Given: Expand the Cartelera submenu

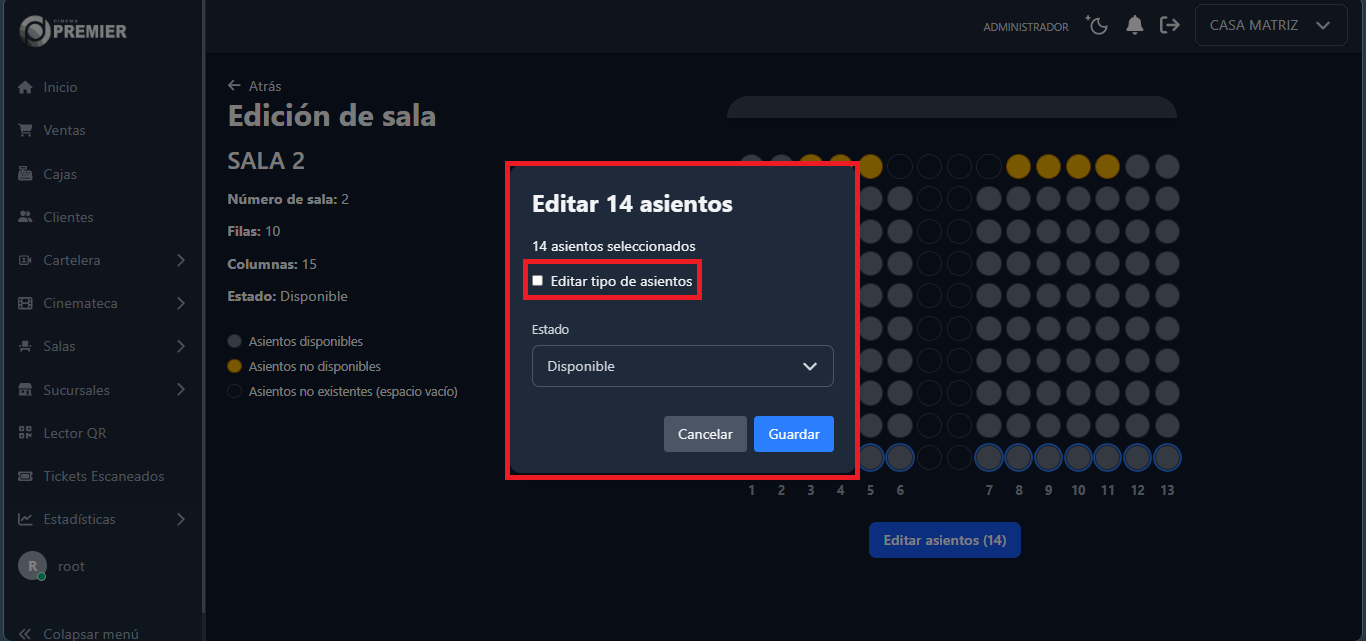Looking at the screenshot, I should coord(180,261).
